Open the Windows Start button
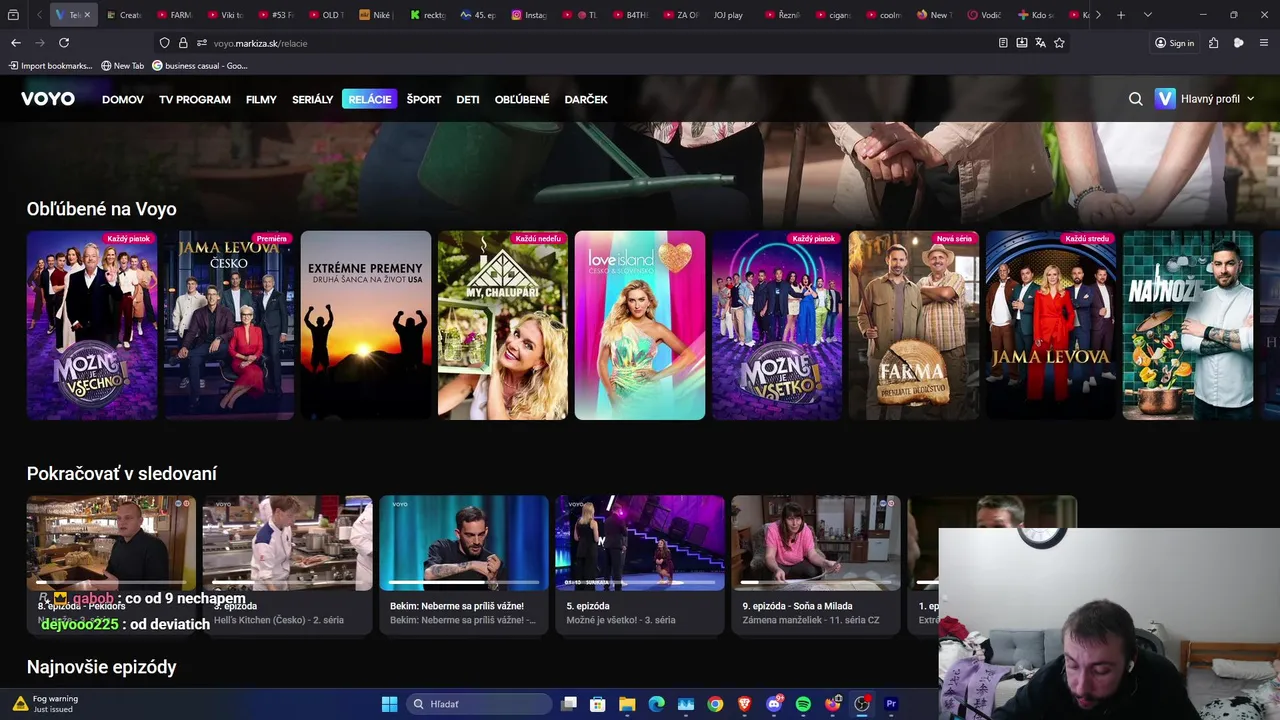The width and height of the screenshot is (1280, 720). click(389, 704)
